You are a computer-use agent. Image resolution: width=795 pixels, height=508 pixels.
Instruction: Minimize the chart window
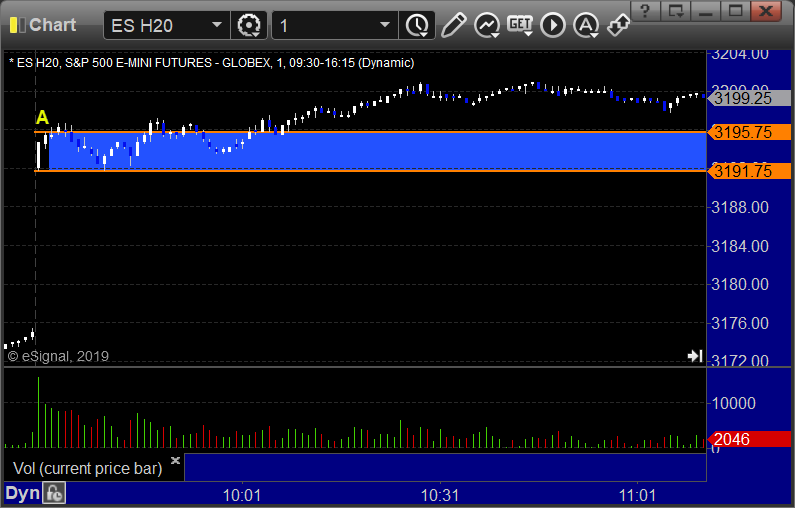pos(706,11)
